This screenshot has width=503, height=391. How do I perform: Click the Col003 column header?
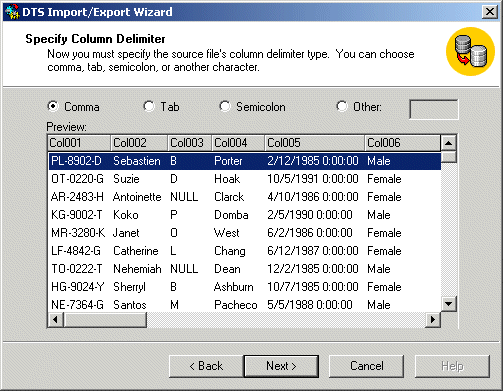pos(190,143)
